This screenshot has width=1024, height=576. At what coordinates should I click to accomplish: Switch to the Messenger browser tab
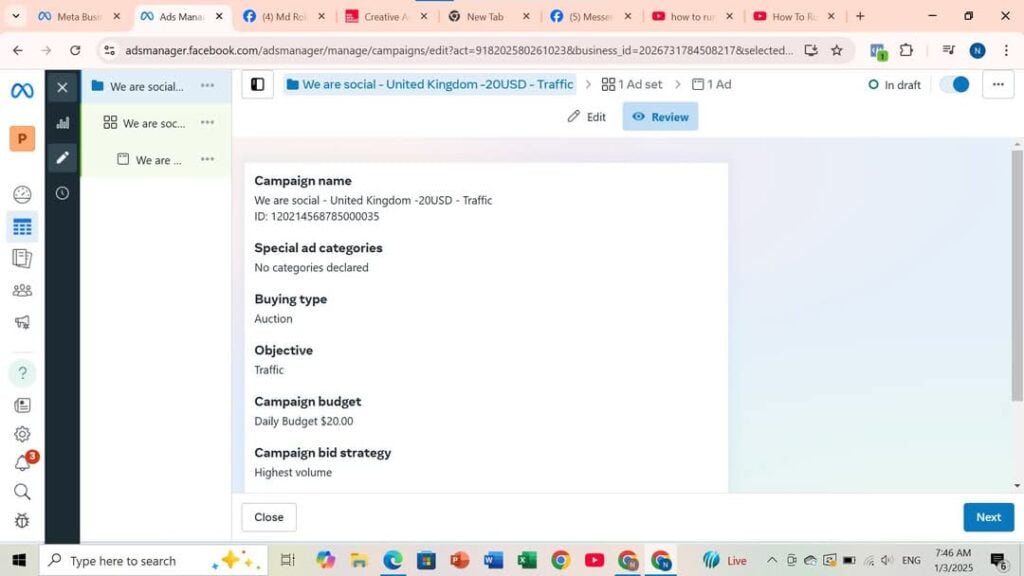coord(591,16)
